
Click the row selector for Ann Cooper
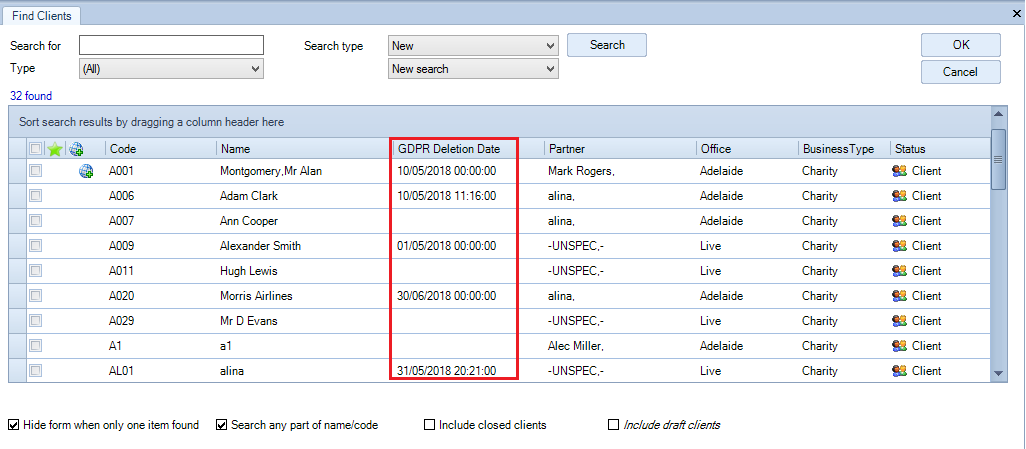pos(17,221)
